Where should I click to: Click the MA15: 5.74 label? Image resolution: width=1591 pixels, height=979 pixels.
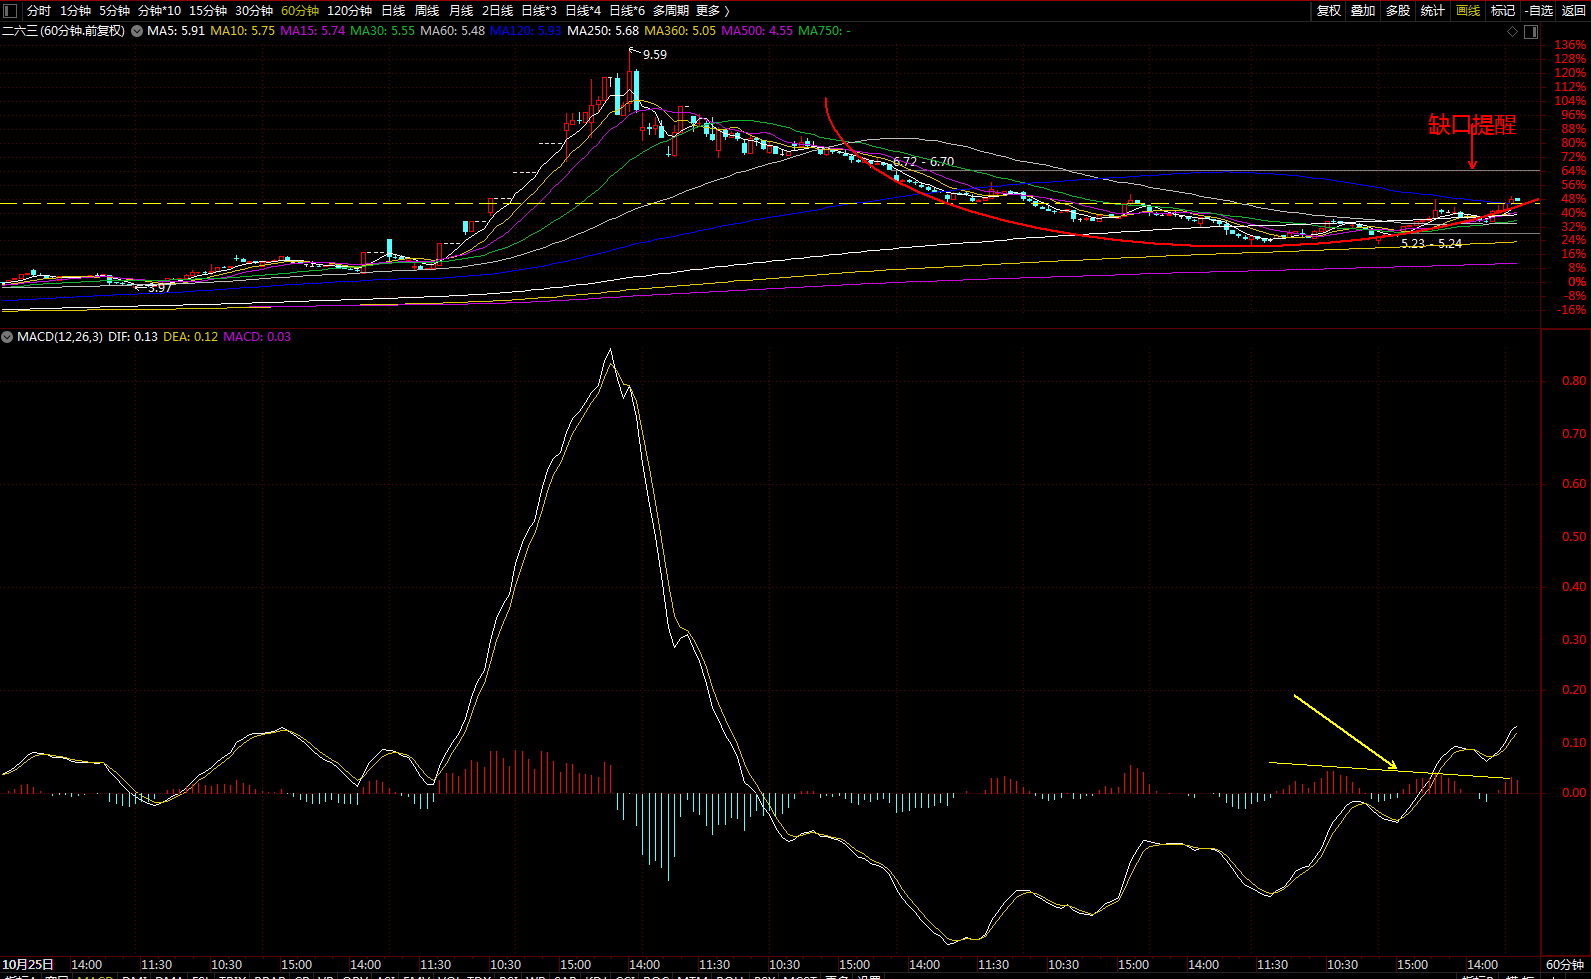[x=313, y=31]
